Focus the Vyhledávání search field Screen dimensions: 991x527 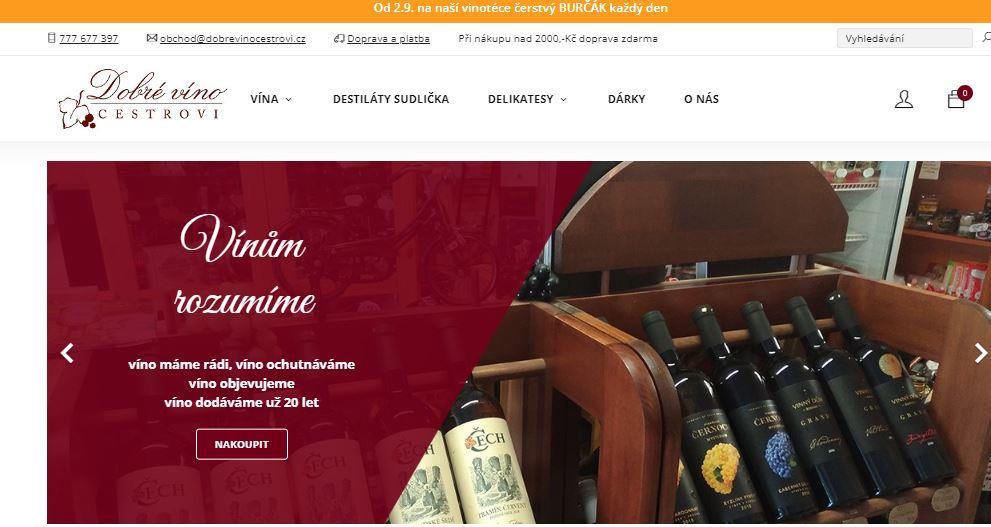[x=904, y=38]
